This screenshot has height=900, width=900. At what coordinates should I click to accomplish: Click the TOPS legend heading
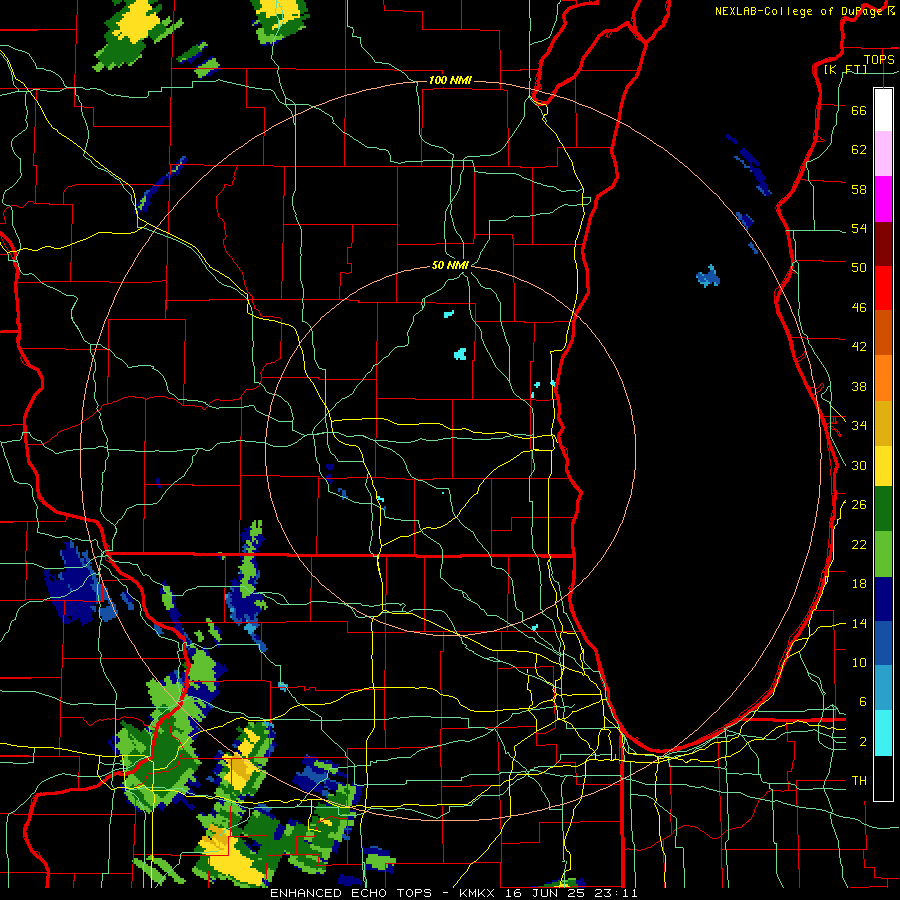(879, 59)
